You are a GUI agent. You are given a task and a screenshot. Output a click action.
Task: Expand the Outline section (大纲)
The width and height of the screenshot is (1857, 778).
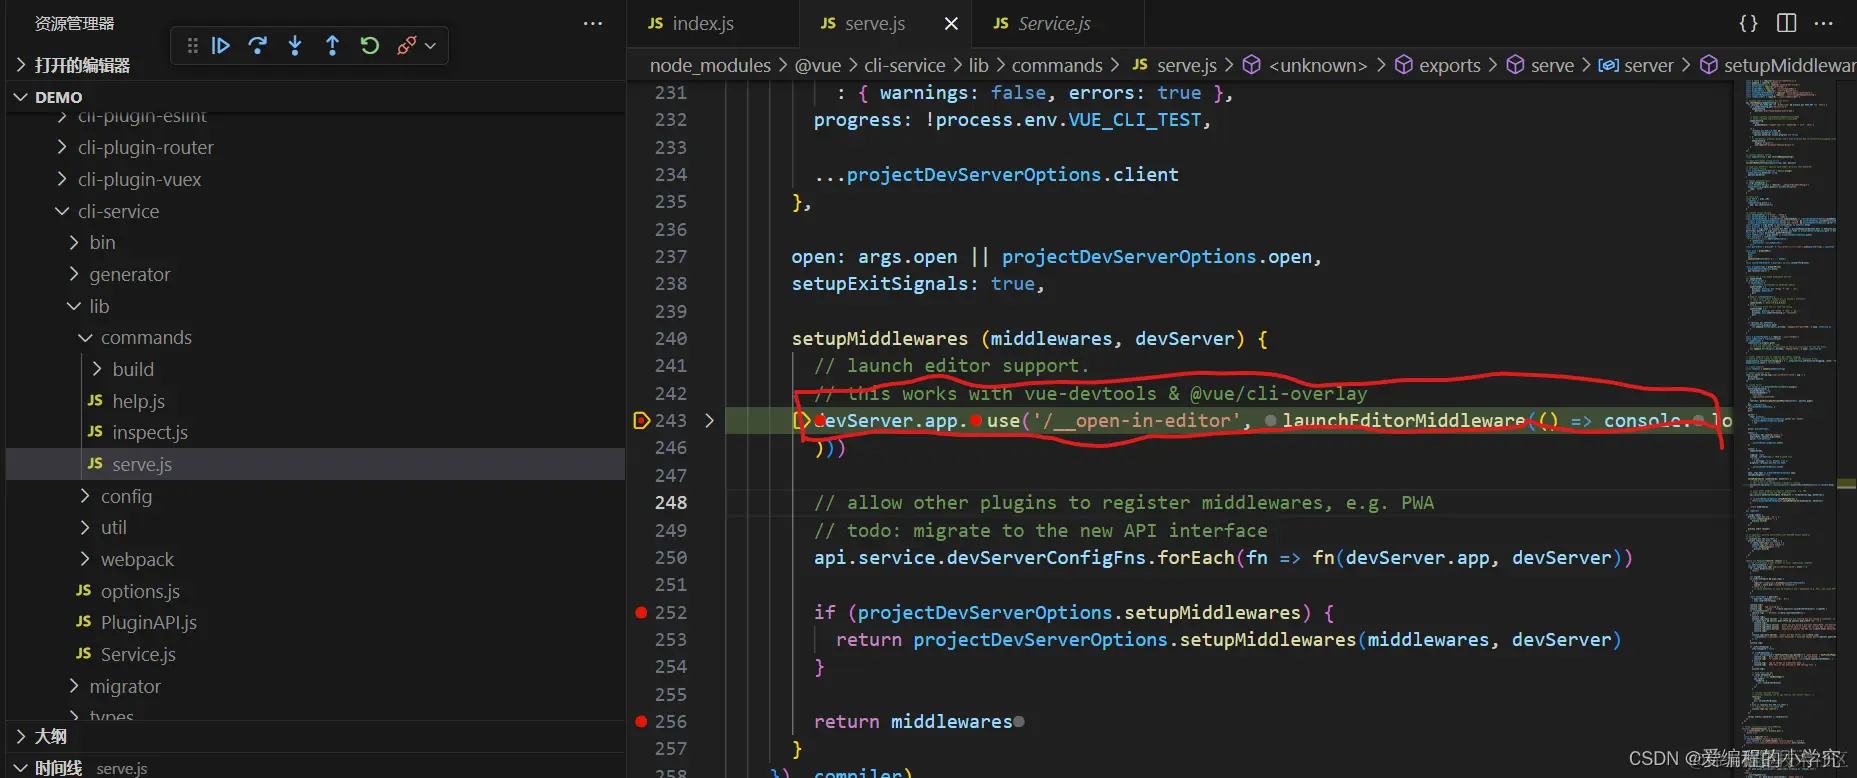point(51,736)
